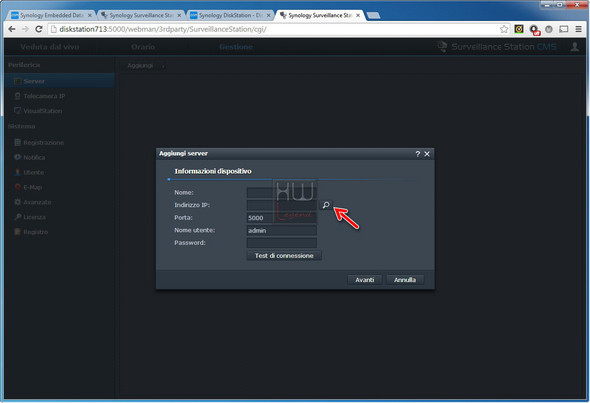Screen dimensions: 590x403
Task: Click the Test di connessione button
Action: [284, 256]
